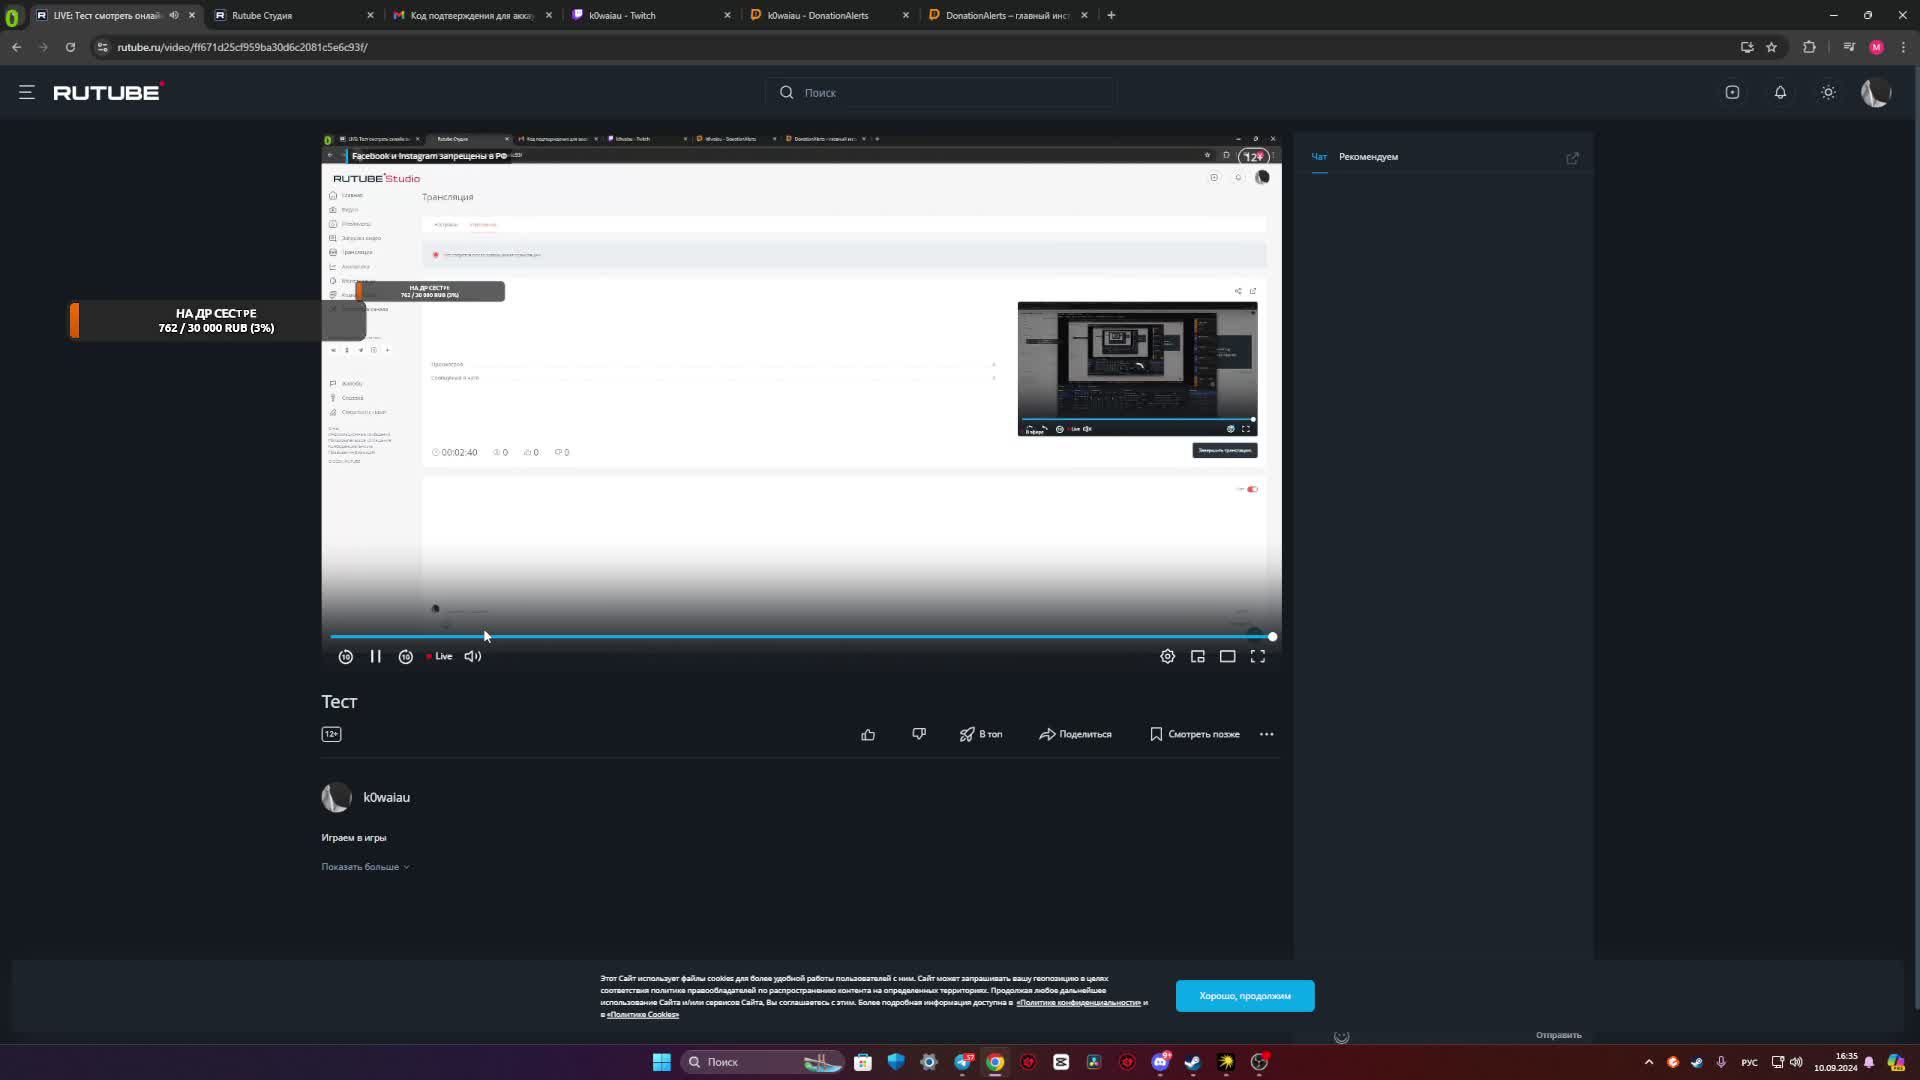Toggle theater wide mode
This screenshot has width=1920, height=1080.
[x=1227, y=657]
